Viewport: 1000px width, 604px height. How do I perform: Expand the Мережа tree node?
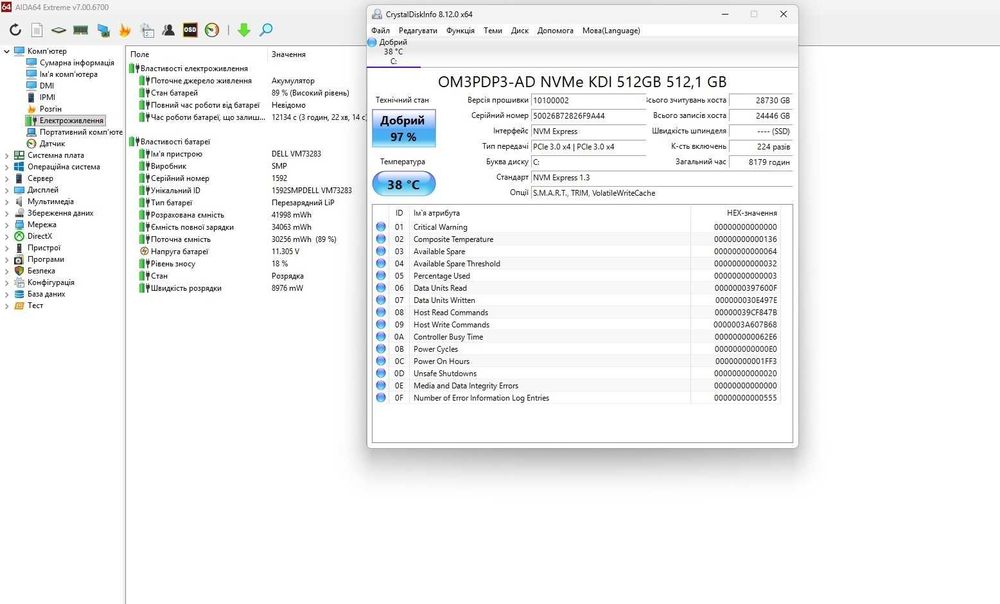[x=6, y=225]
